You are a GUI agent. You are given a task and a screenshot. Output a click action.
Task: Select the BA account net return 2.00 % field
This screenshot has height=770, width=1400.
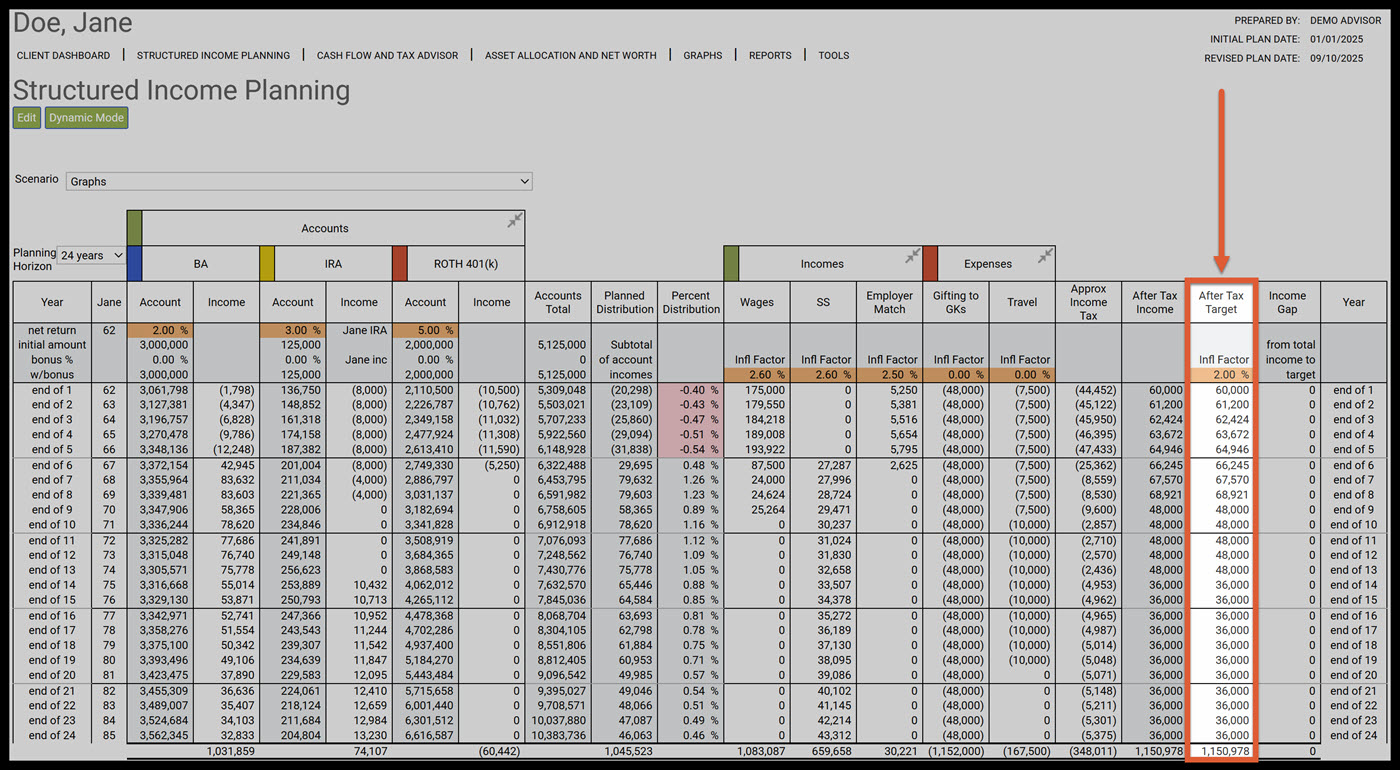(x=160, y=330)
